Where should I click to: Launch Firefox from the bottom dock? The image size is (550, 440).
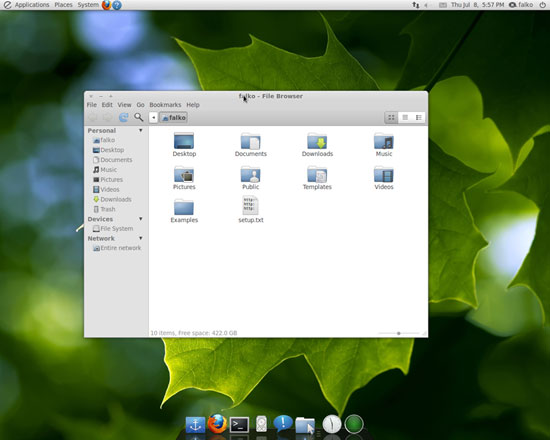pos(217,424)
